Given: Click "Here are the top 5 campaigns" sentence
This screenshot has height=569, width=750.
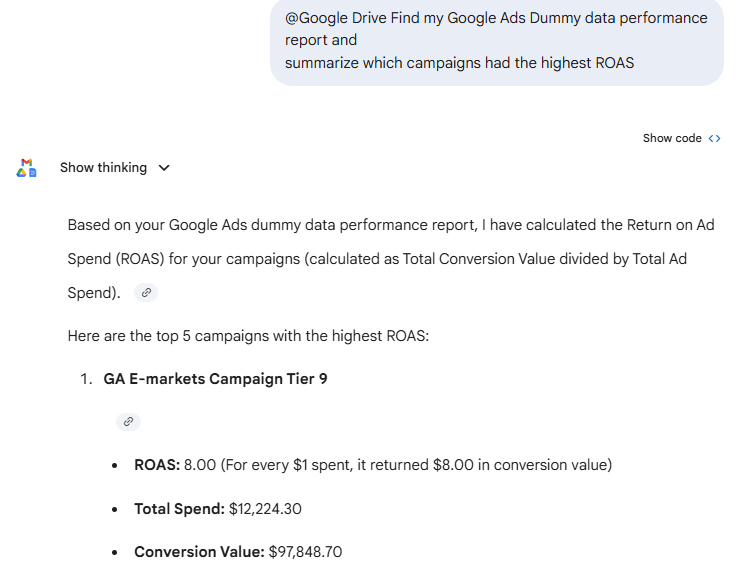Looking at the screenshot, I should coord(248,336).
